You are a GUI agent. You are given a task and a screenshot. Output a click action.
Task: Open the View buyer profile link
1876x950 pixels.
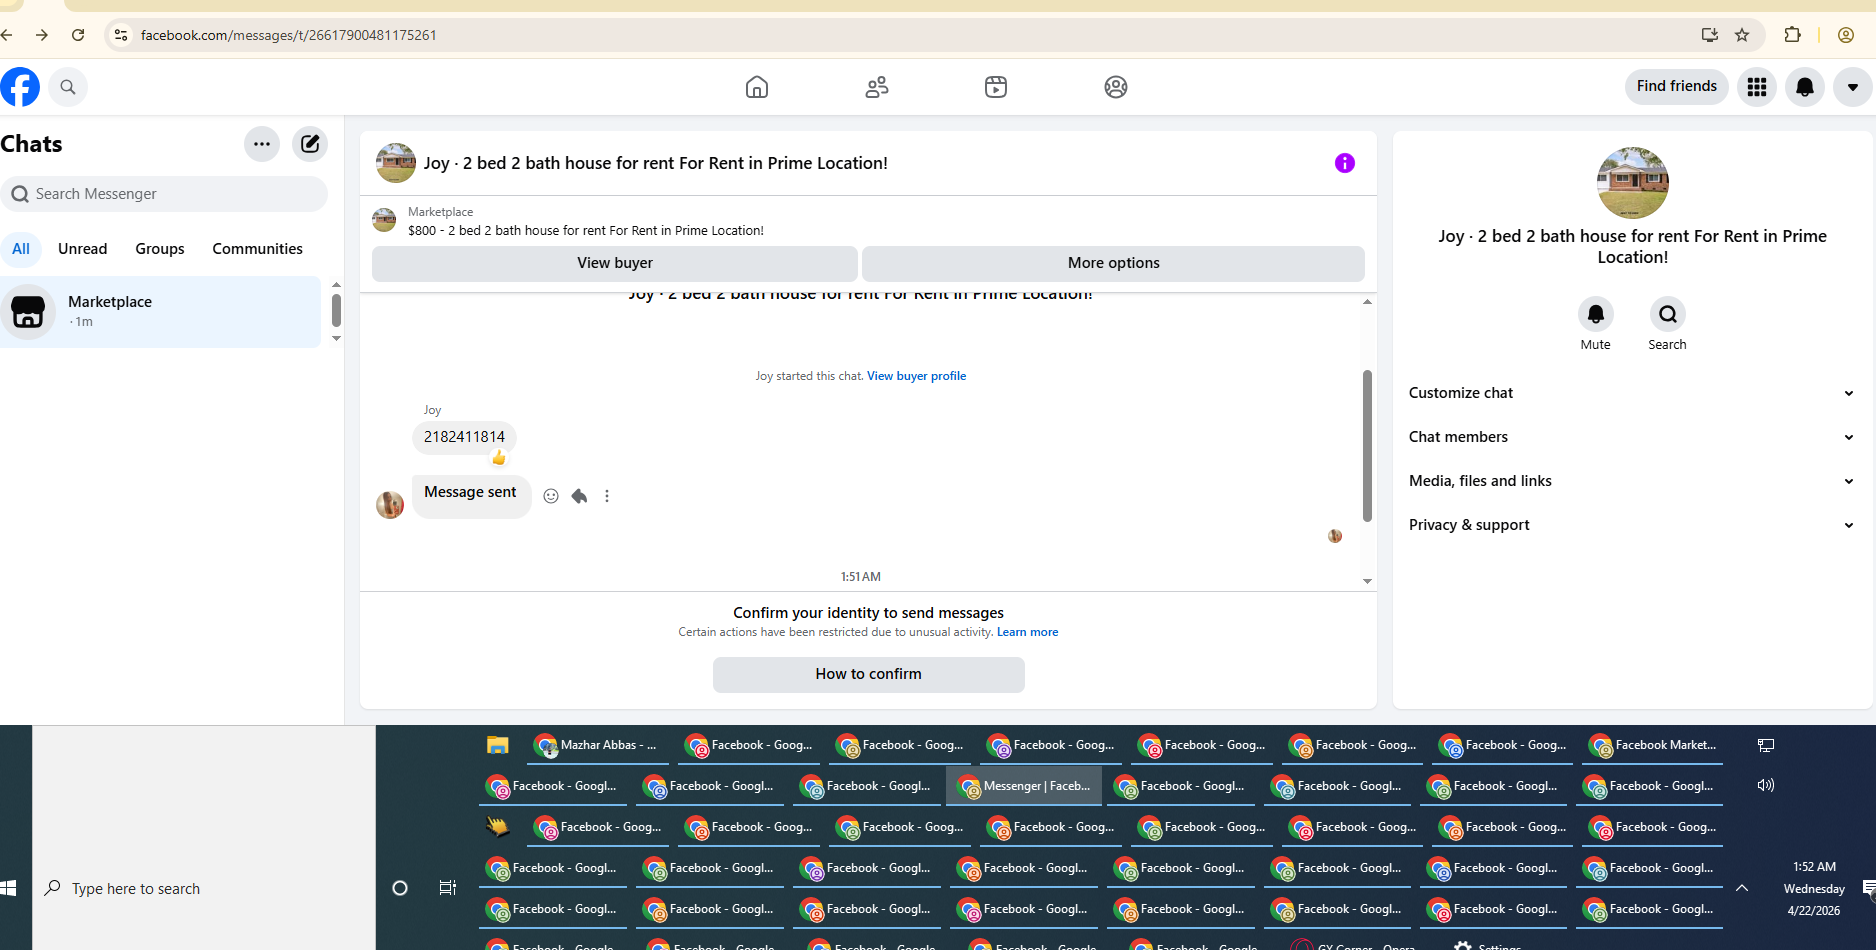917,376
